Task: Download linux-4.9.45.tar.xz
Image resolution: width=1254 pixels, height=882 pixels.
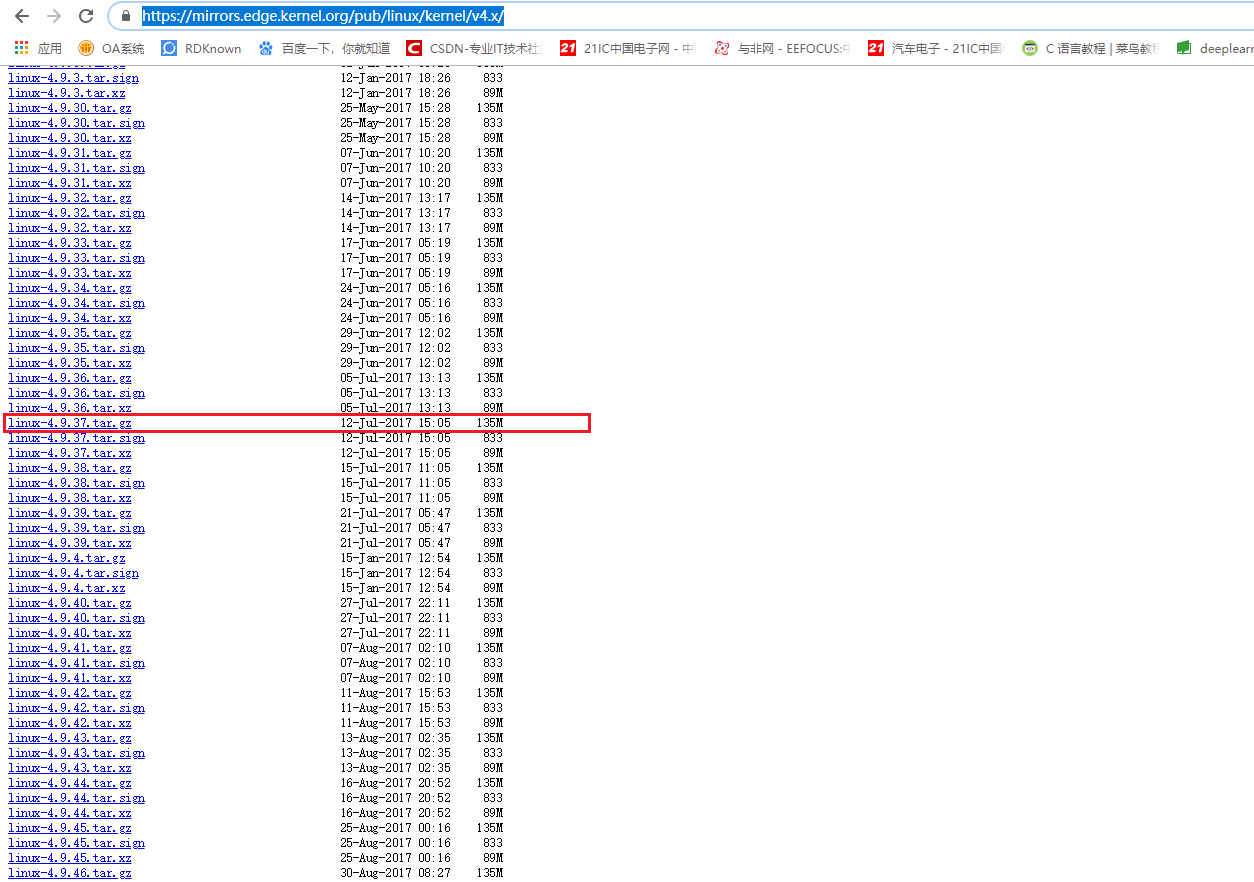Action: 69,858
